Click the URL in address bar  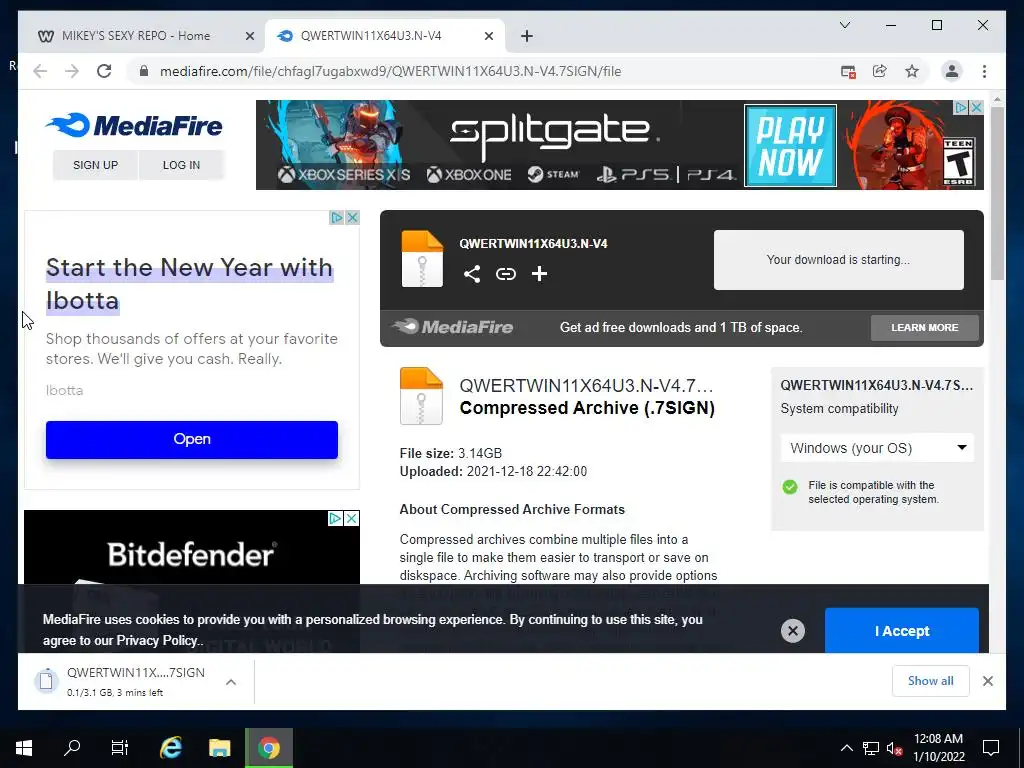[x=390, y=71]
